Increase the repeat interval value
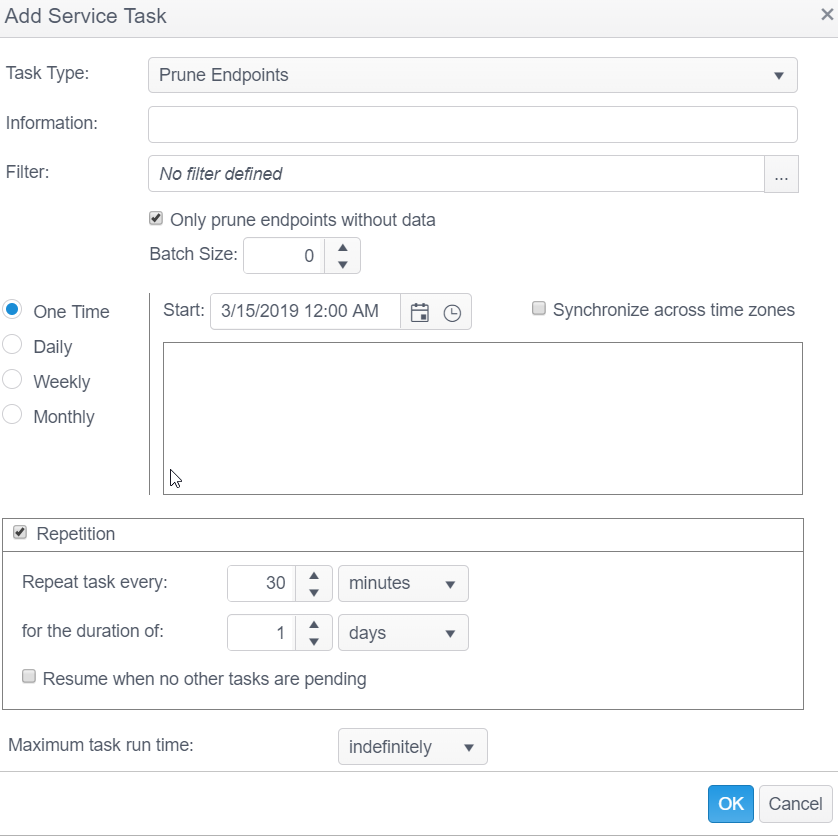838x836 pixels. pos(313,575)
